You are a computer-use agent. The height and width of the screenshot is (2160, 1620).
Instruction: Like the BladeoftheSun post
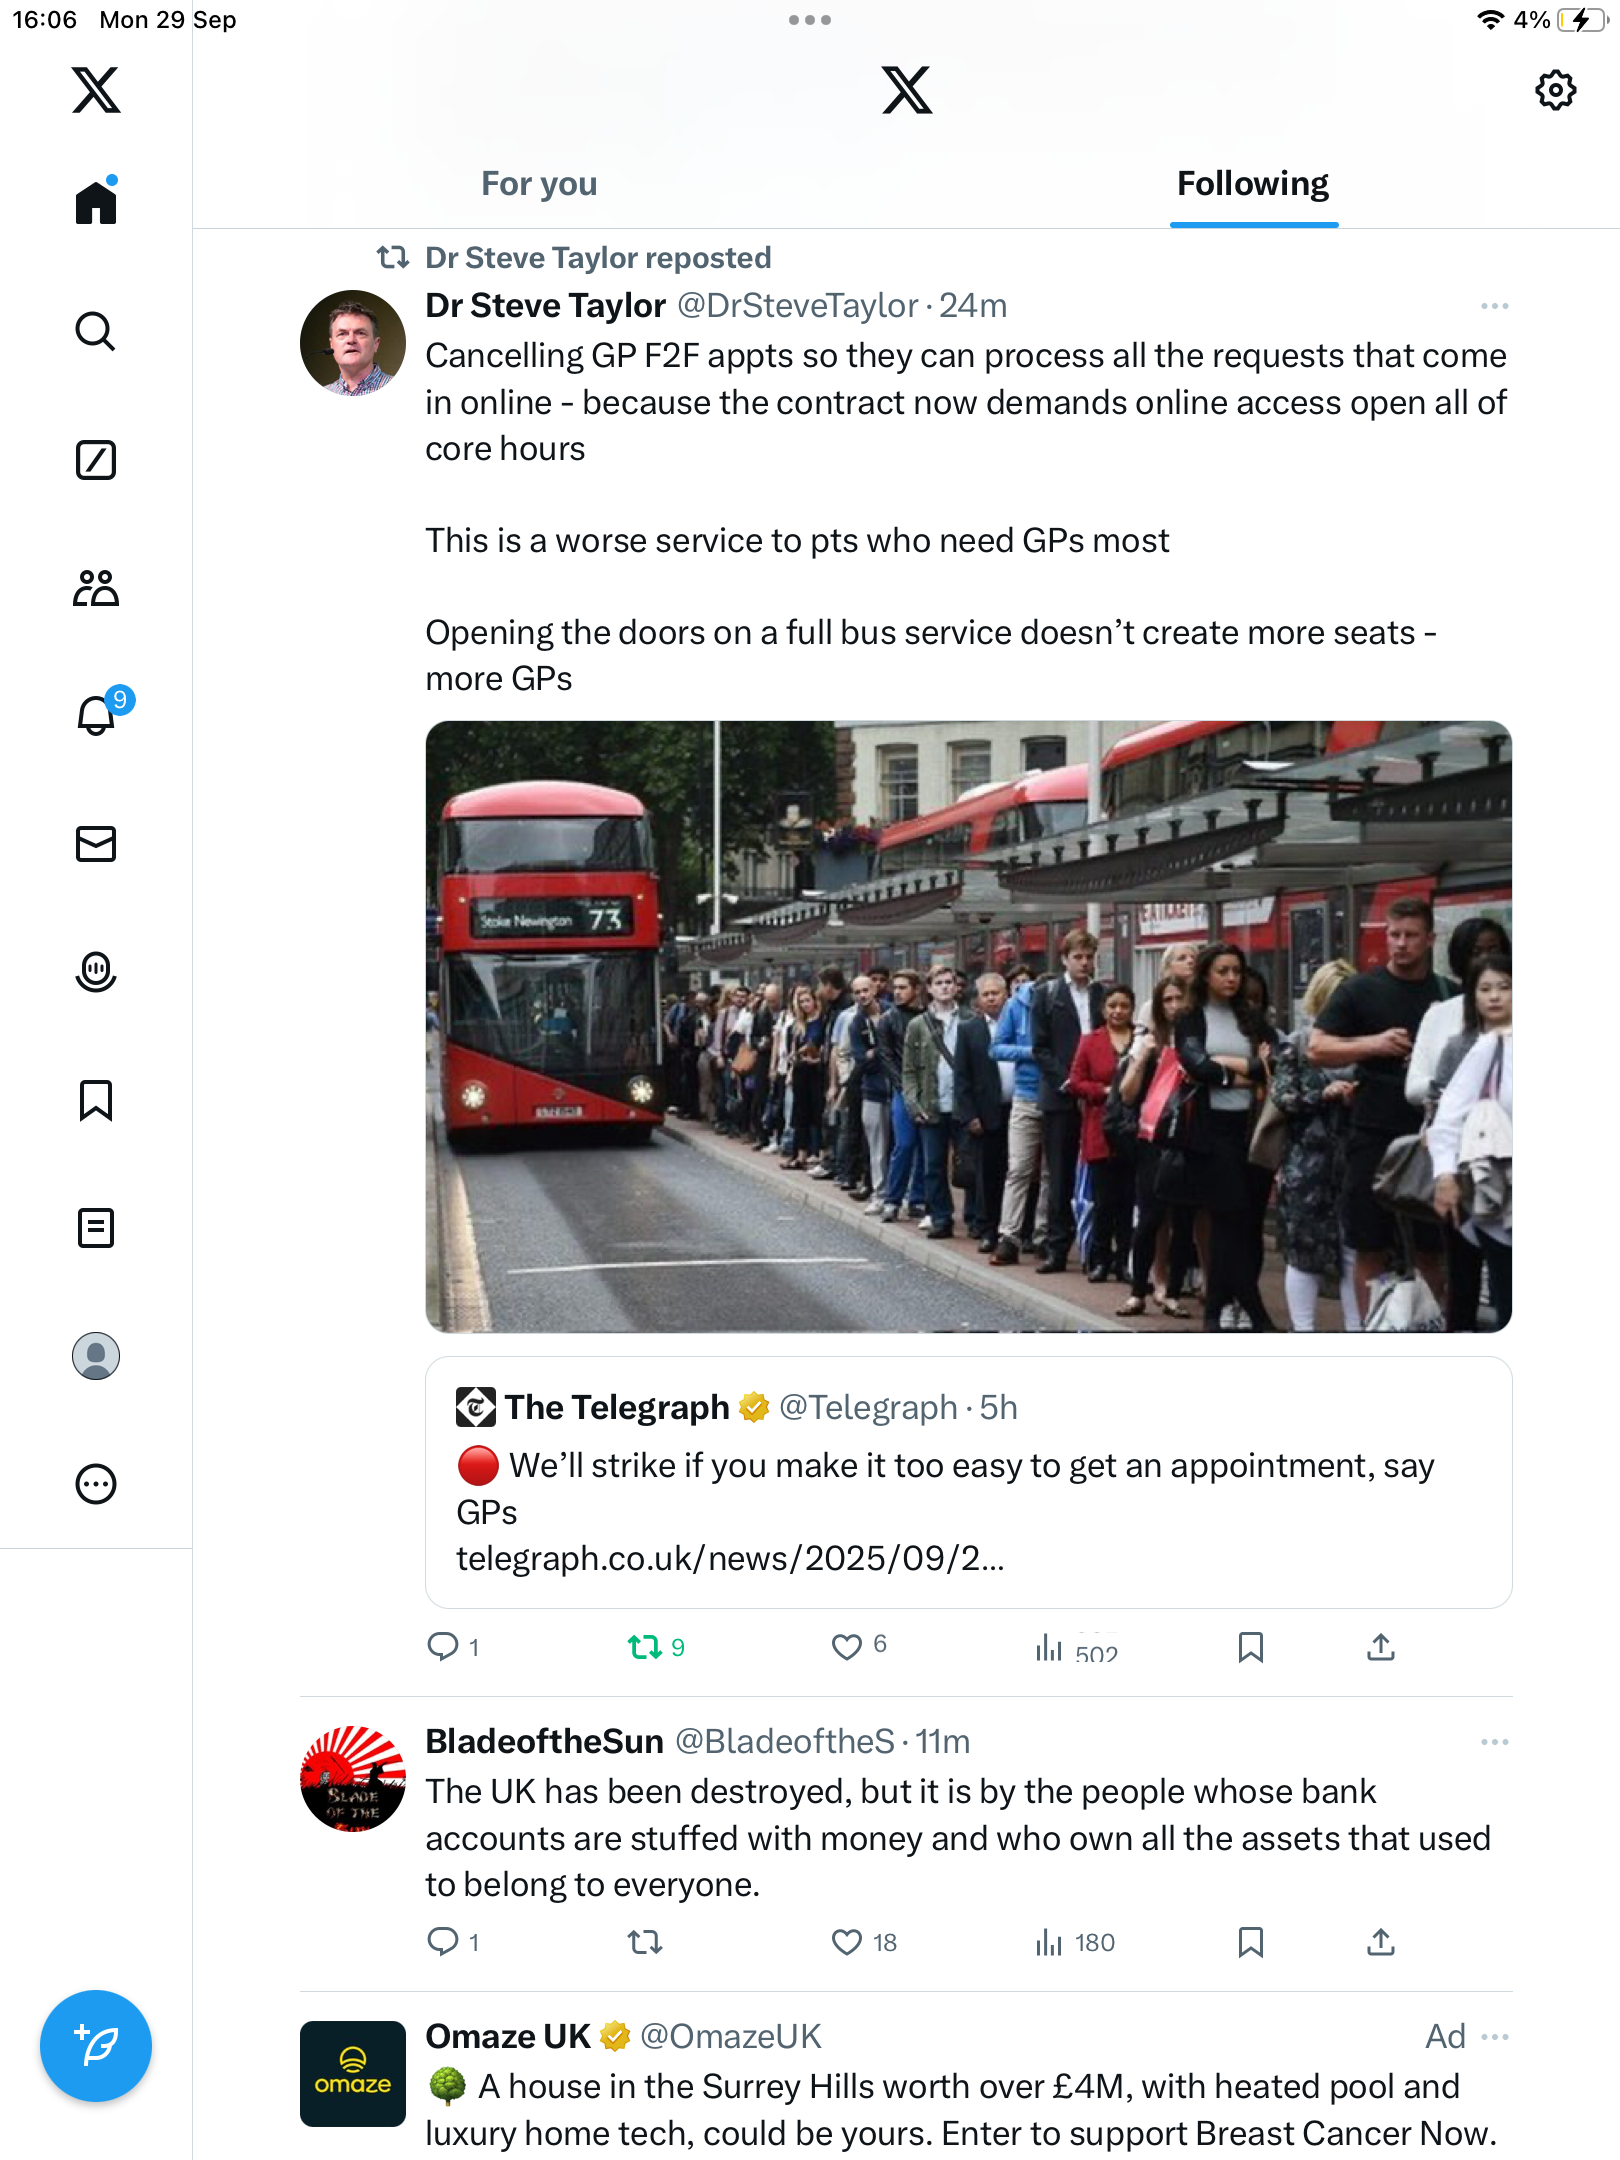[x=847, y=1942]
